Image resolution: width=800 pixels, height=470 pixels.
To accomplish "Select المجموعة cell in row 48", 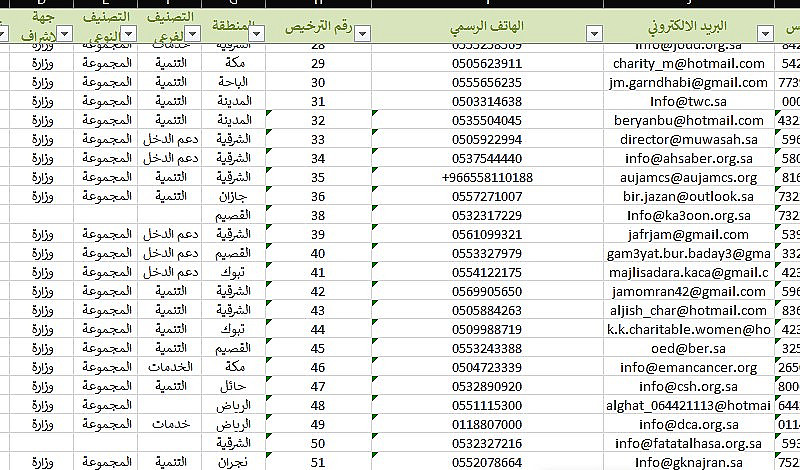I will tap(106, 405).
